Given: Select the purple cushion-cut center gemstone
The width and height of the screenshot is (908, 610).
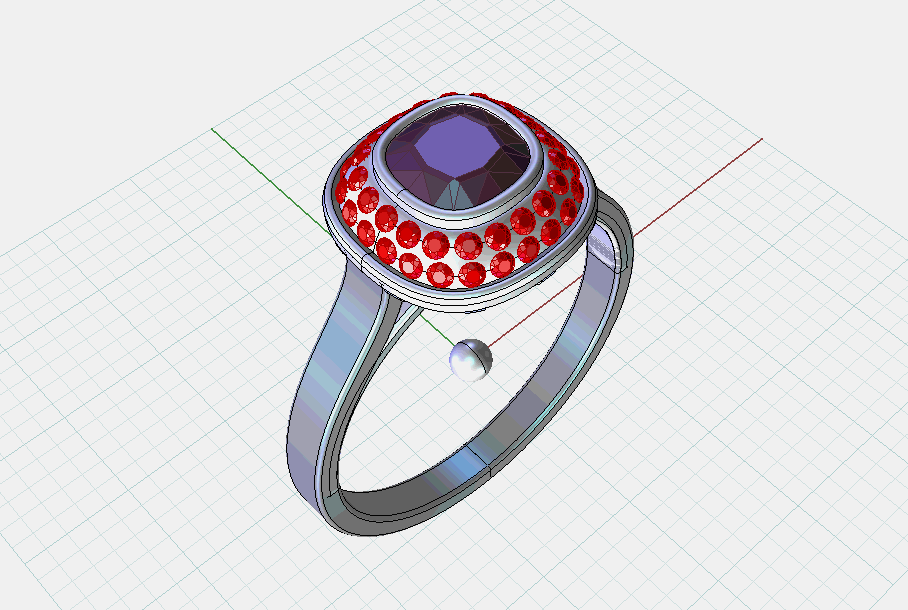Looking at the screenshot, I should tap(462, 158).
